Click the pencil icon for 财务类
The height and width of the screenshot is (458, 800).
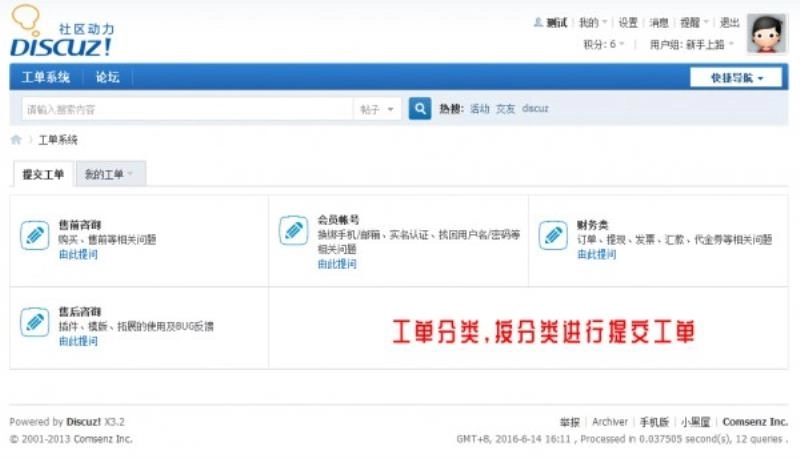point(553,235)
